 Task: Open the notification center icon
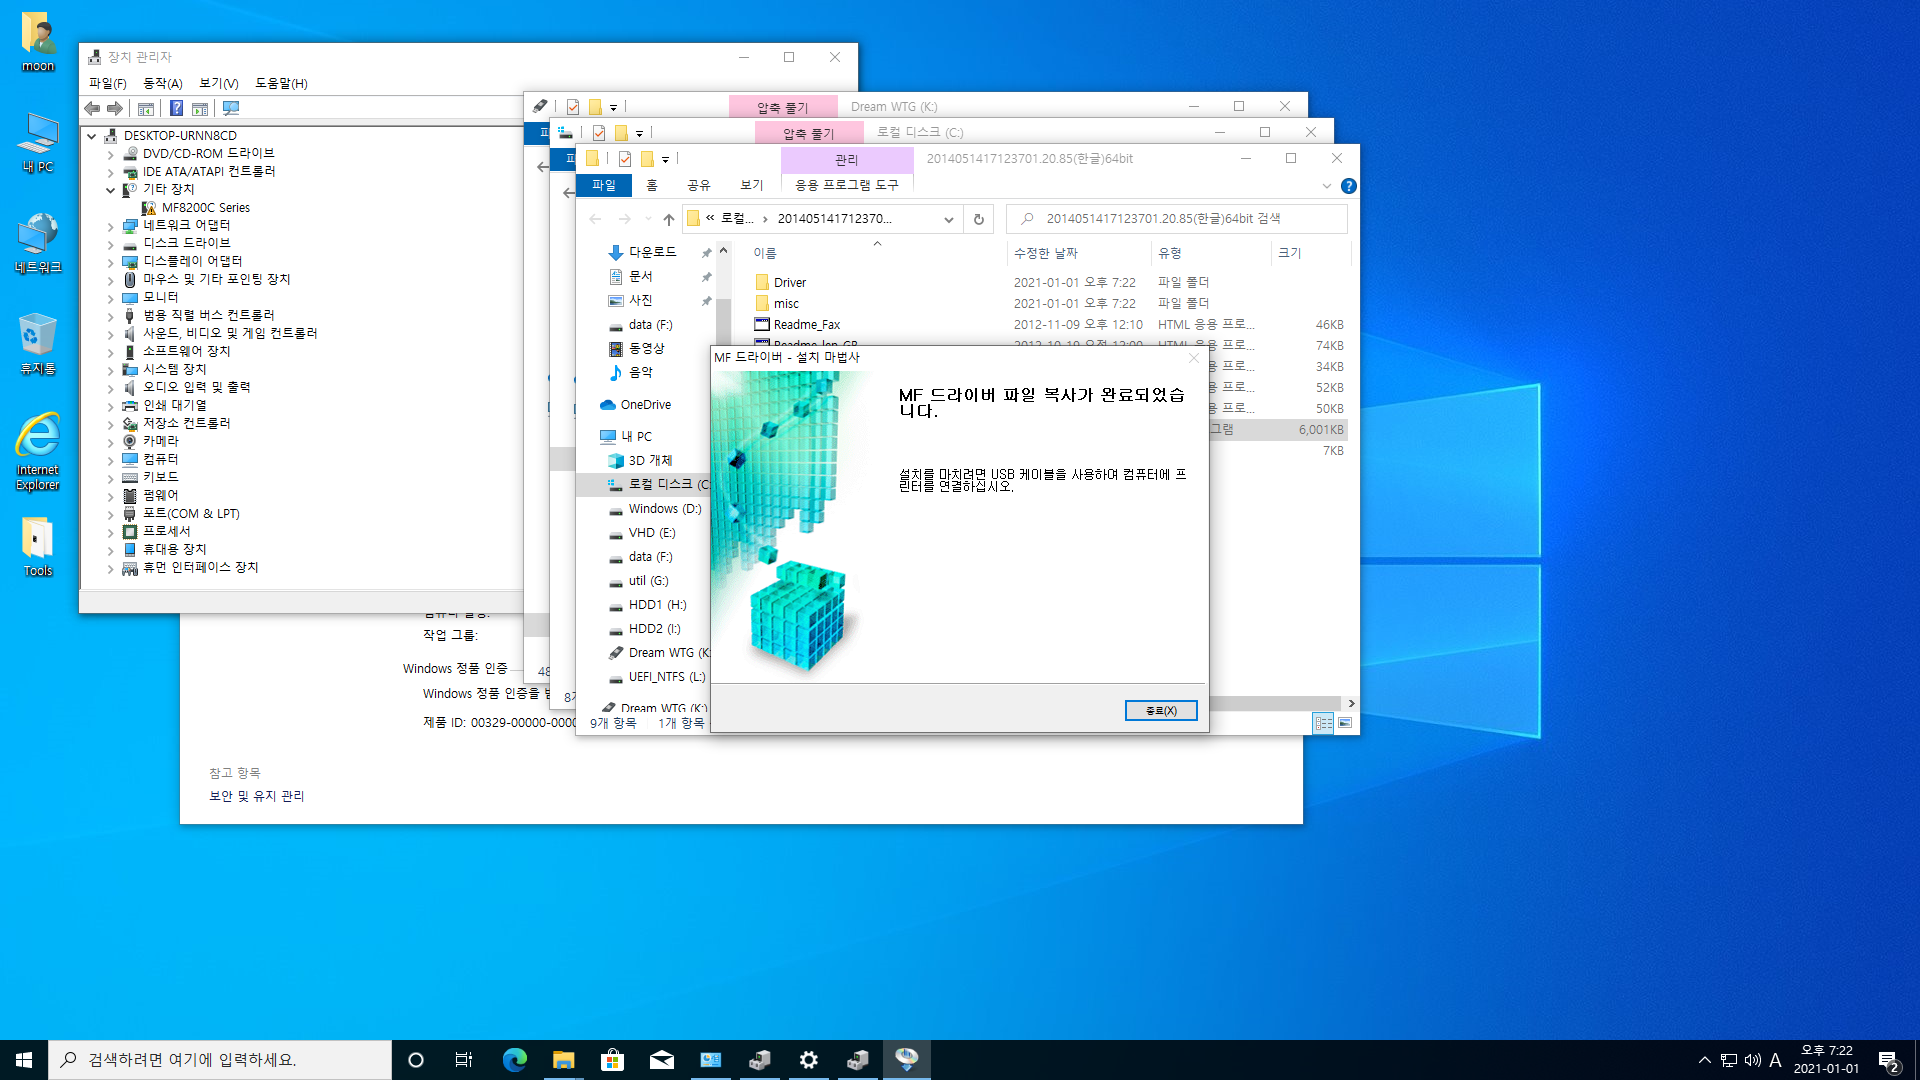1888,1060
